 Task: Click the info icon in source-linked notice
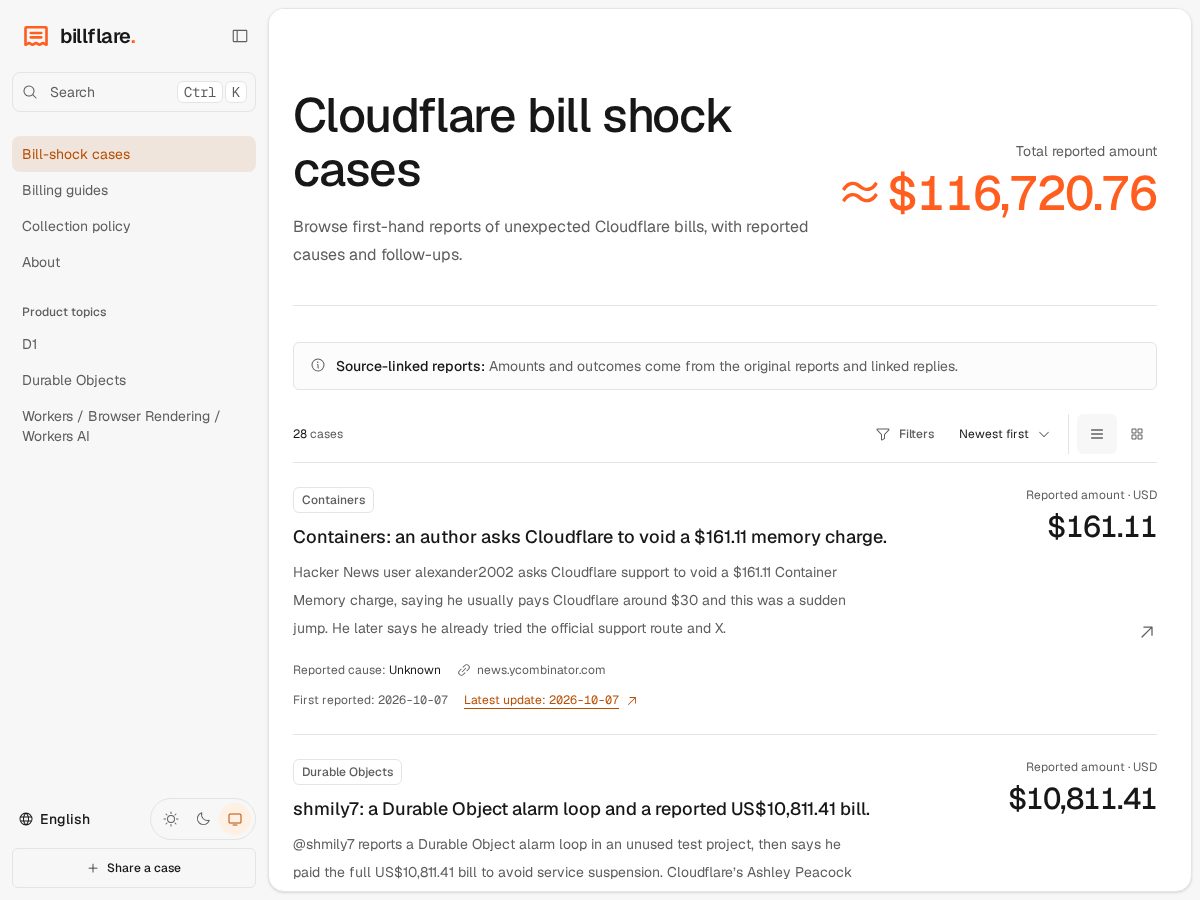pos(318,365)
